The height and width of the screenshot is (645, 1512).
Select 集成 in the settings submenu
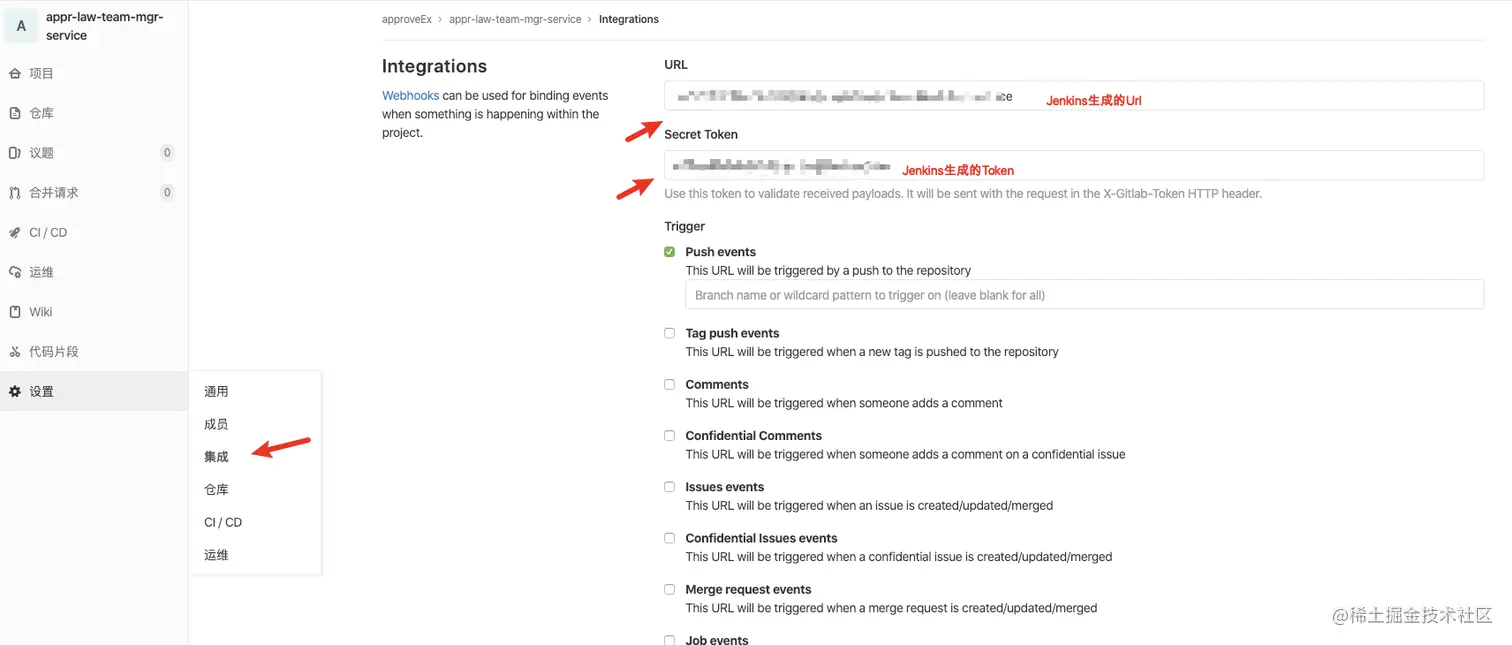coord(216,457)
